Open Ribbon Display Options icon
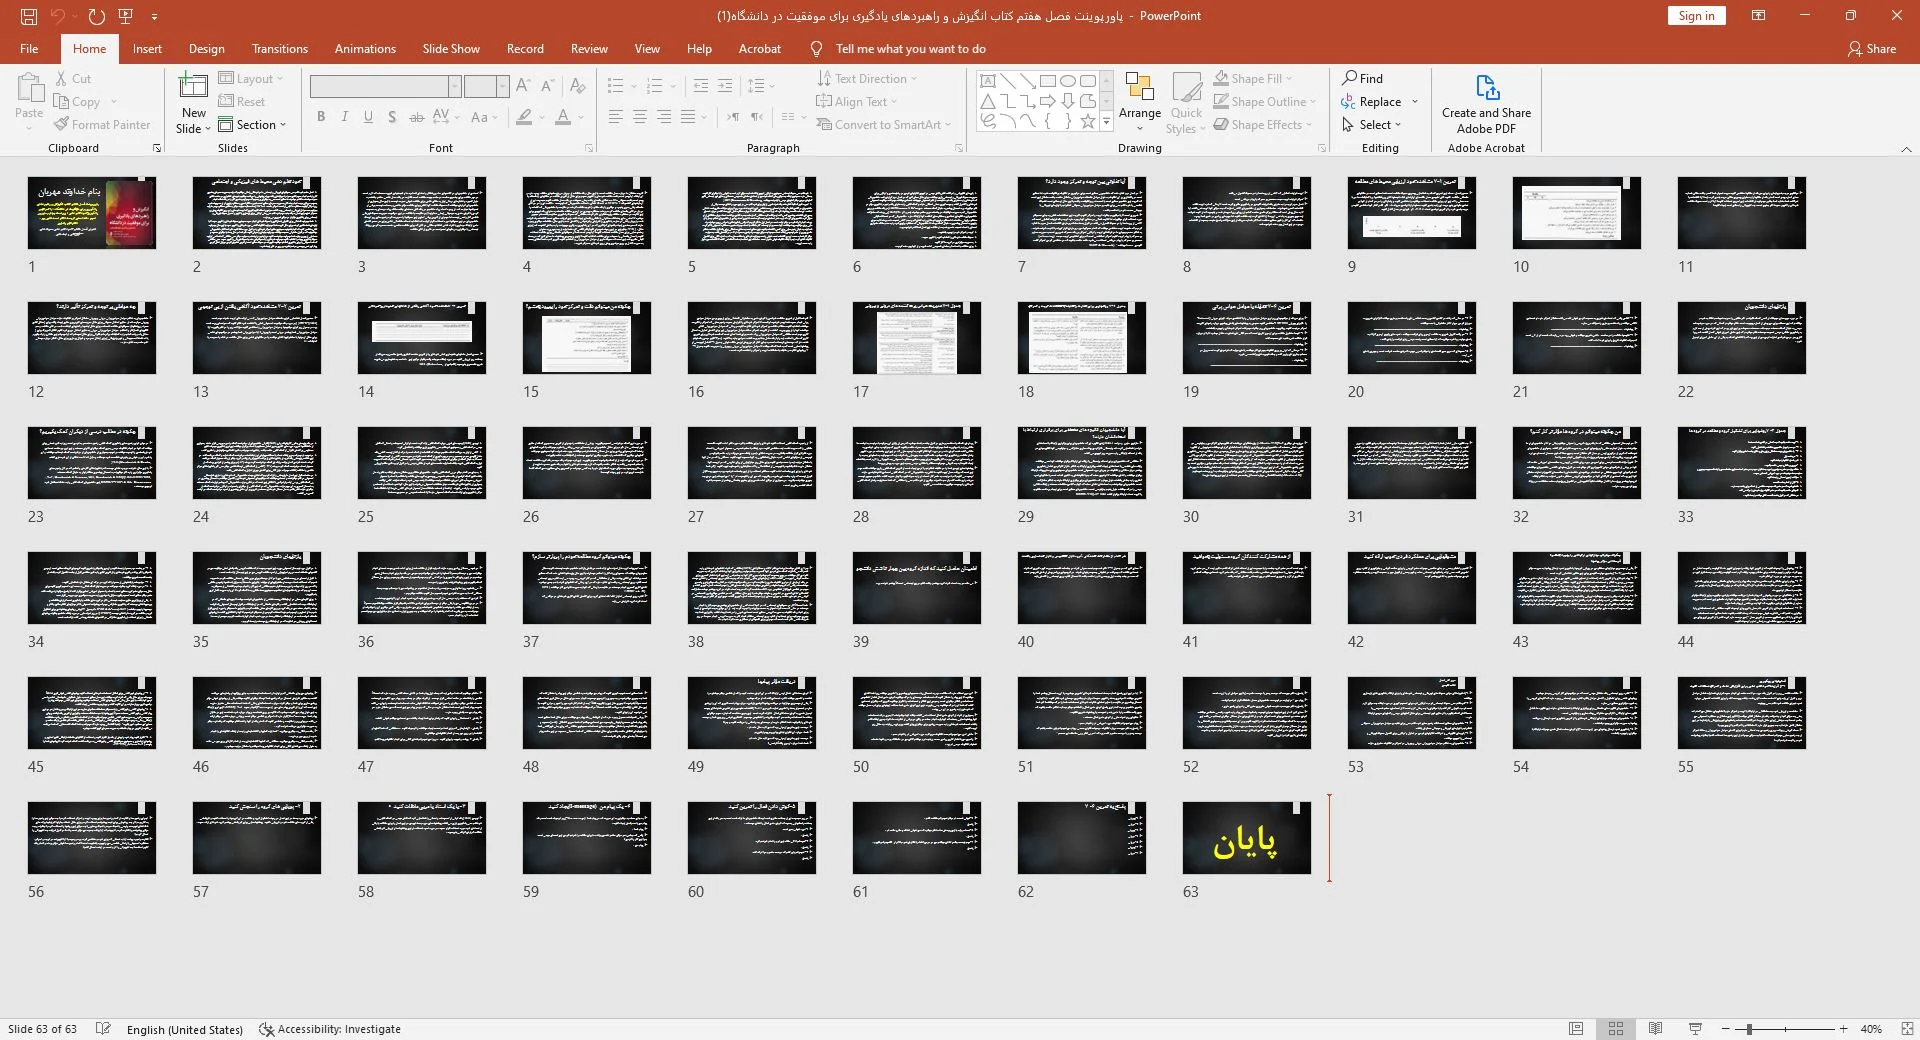The width and height of the screenshot is (1920, 1040). (x=1758, y=16)
